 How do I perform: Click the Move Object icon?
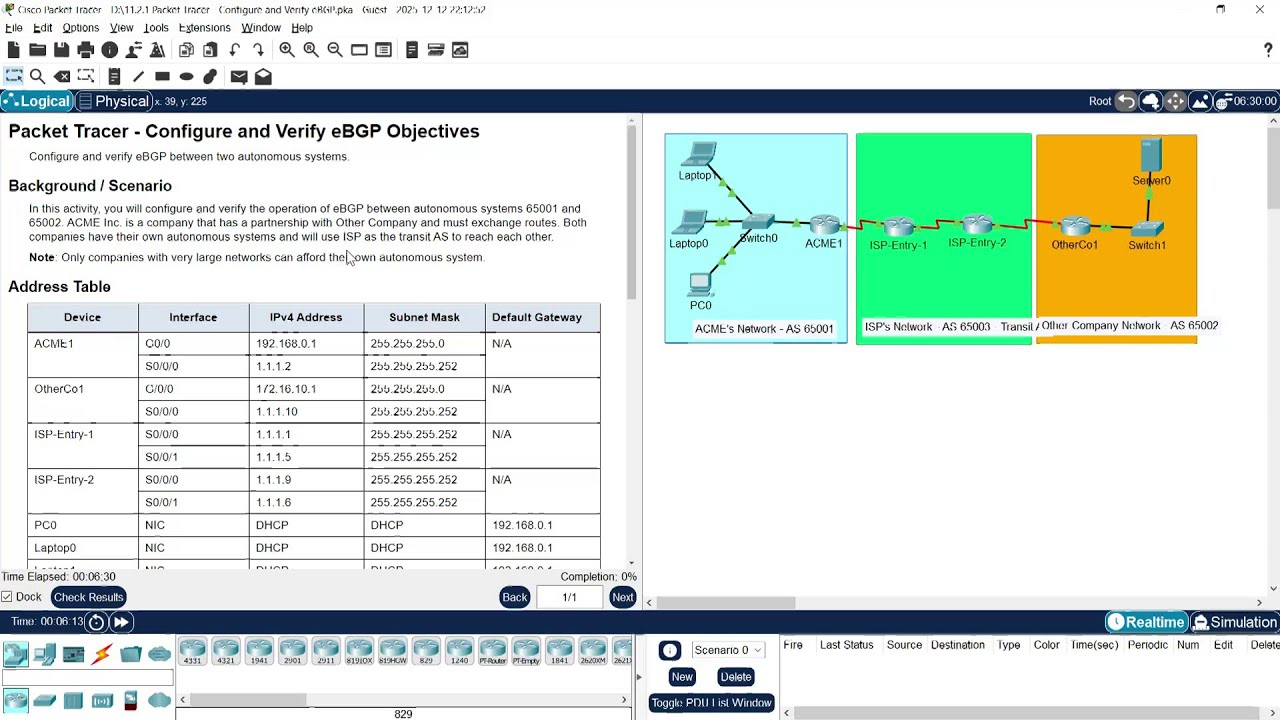pos(1175,101)
